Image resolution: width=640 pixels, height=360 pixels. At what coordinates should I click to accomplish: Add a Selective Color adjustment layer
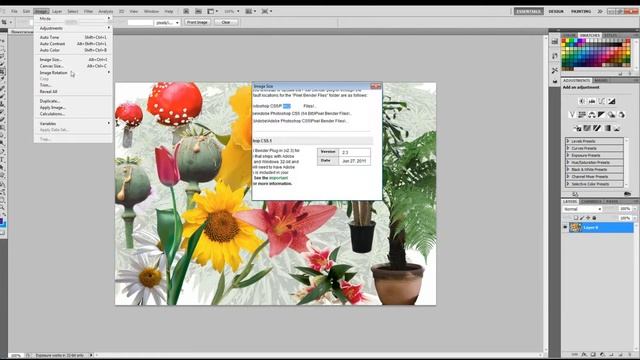[x=617, y=128]
